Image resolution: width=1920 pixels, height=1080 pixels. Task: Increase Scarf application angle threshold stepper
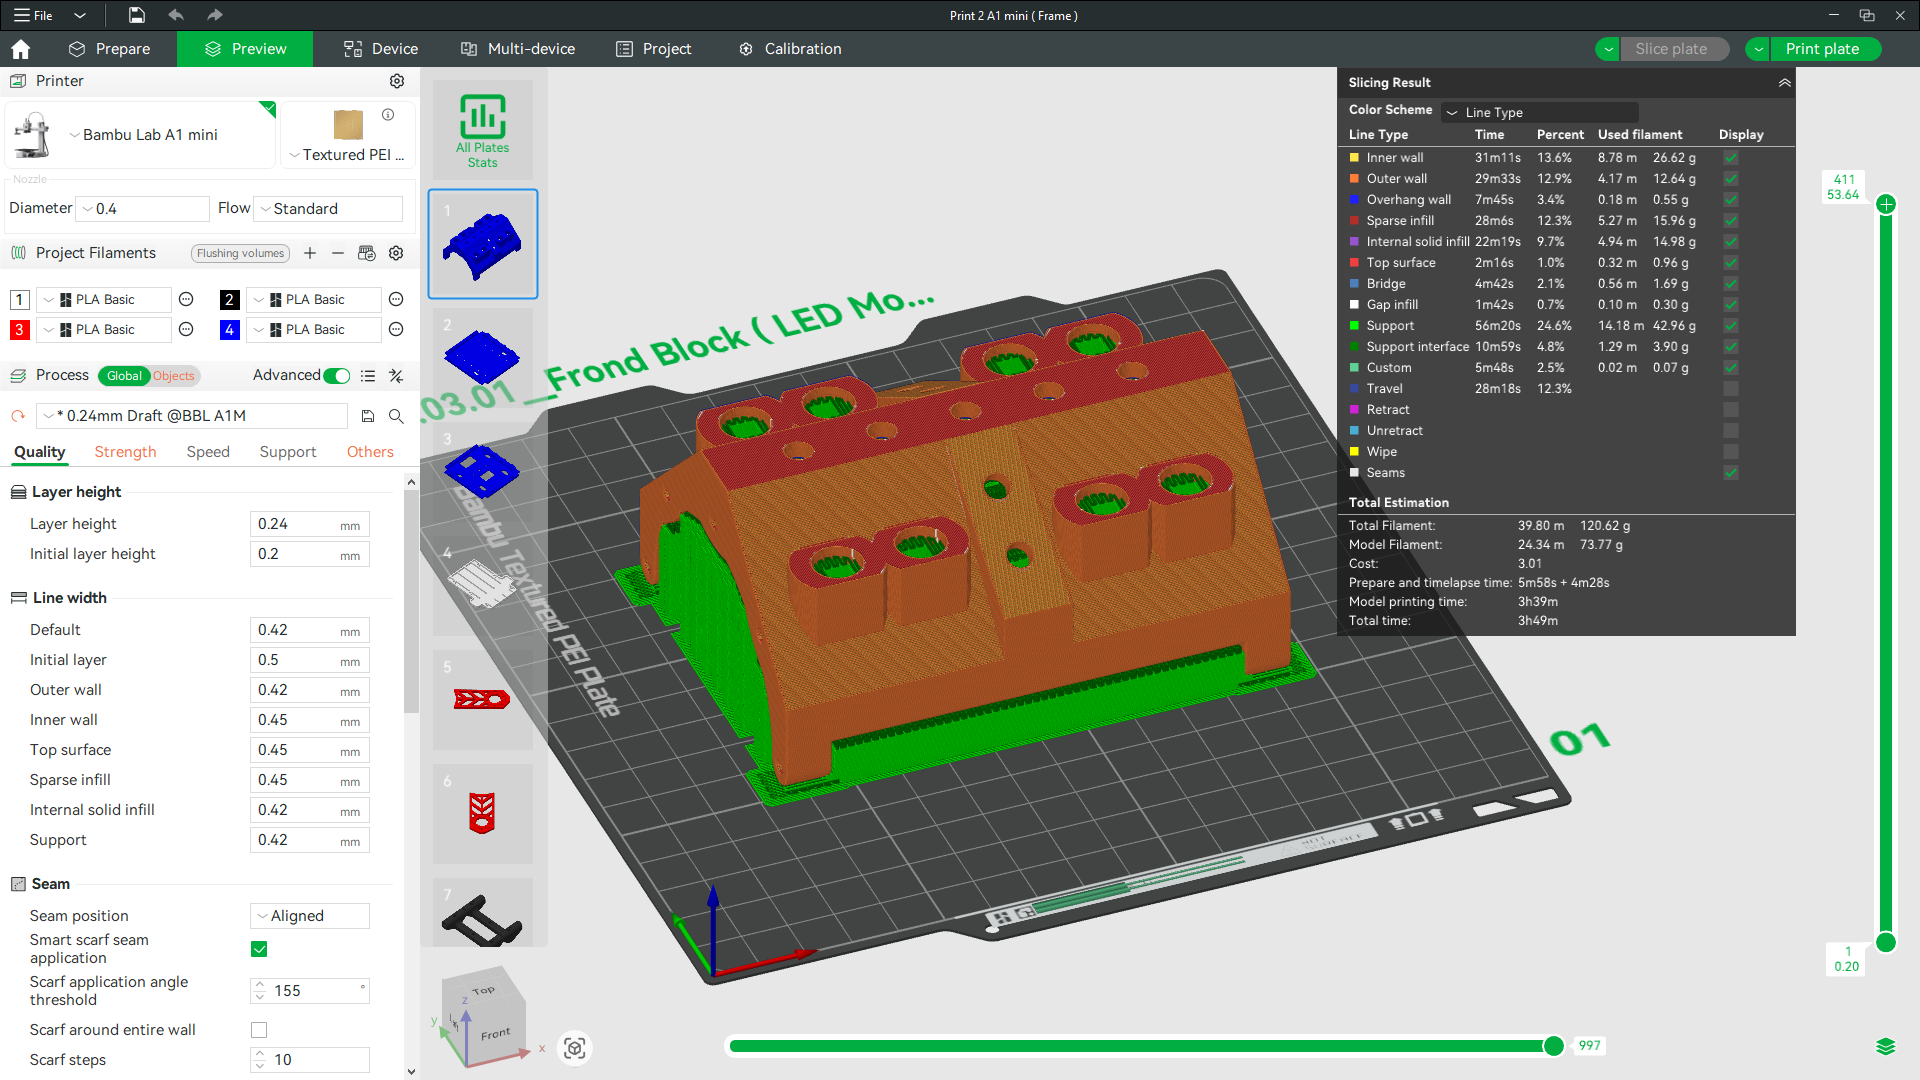point(260,984)
